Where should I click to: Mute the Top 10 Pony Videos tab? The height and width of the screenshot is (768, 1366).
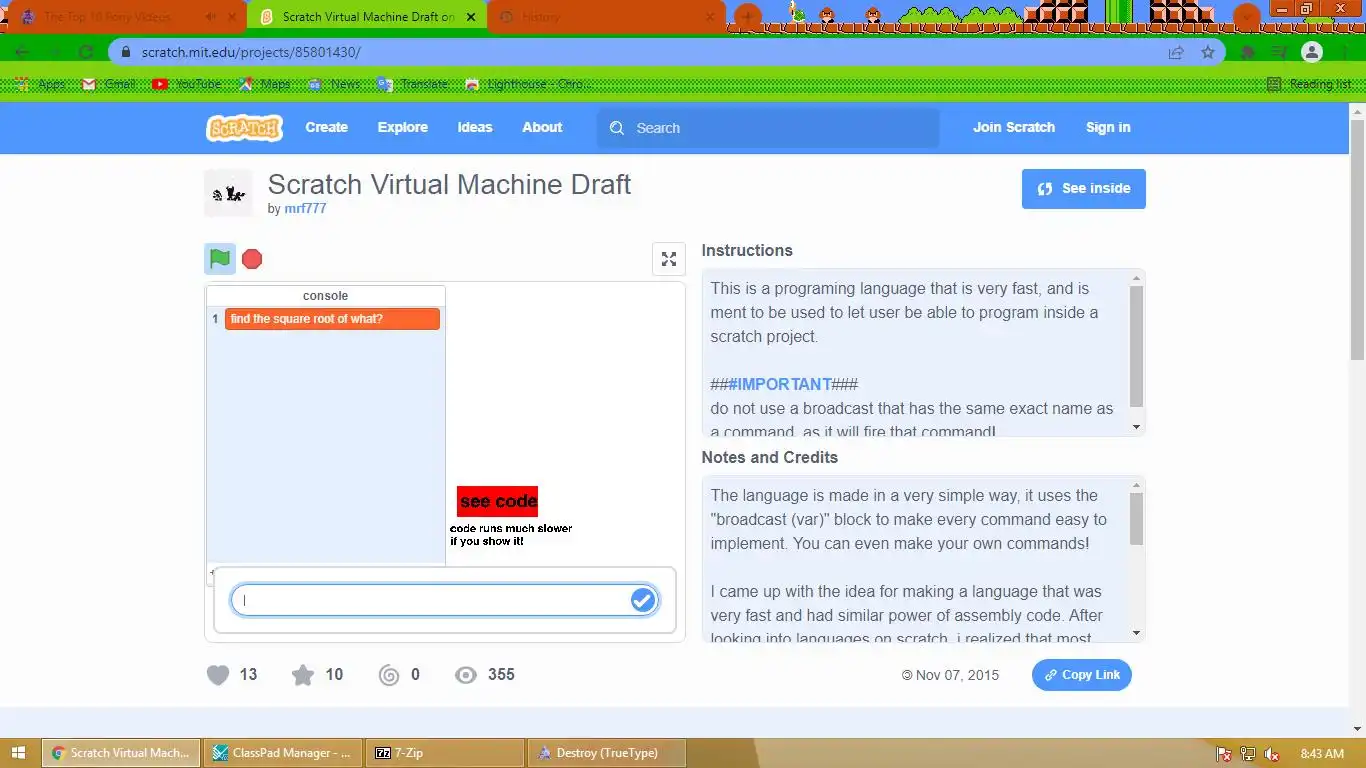coord(210,17)
